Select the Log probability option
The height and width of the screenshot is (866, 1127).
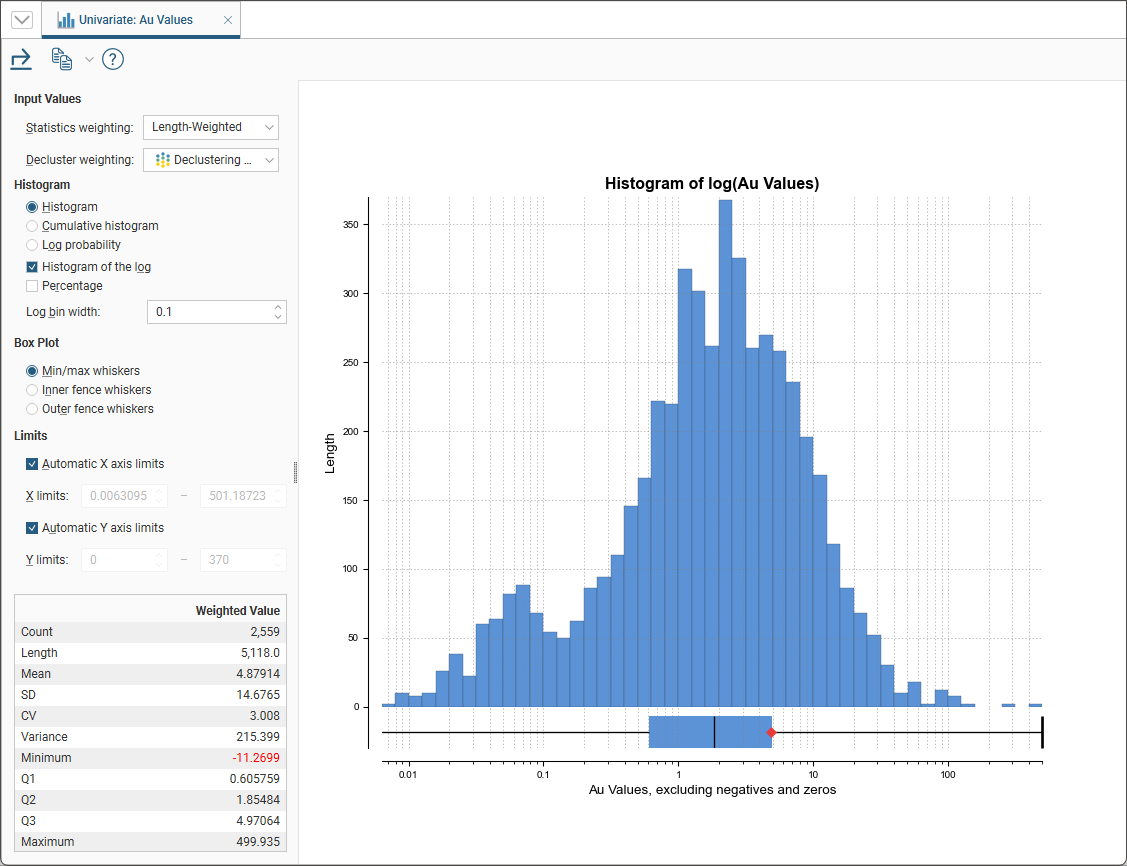[33, 245]
